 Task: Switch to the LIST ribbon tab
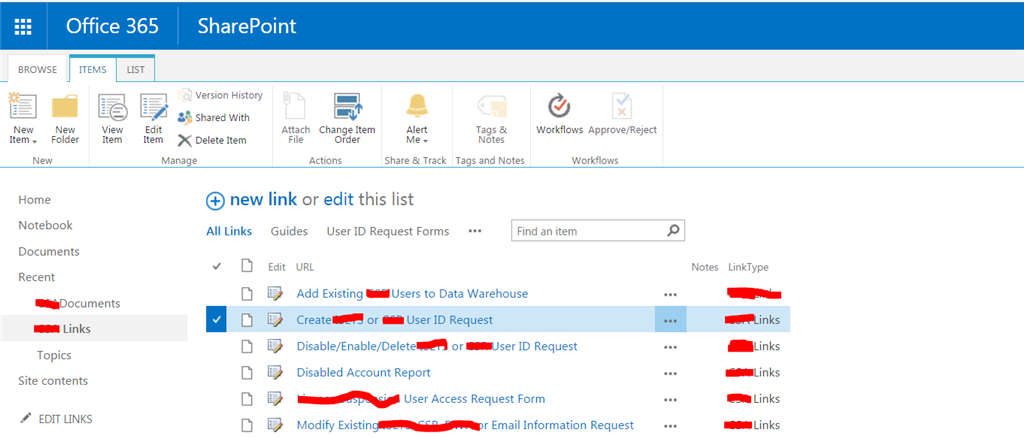pos(136,70)
